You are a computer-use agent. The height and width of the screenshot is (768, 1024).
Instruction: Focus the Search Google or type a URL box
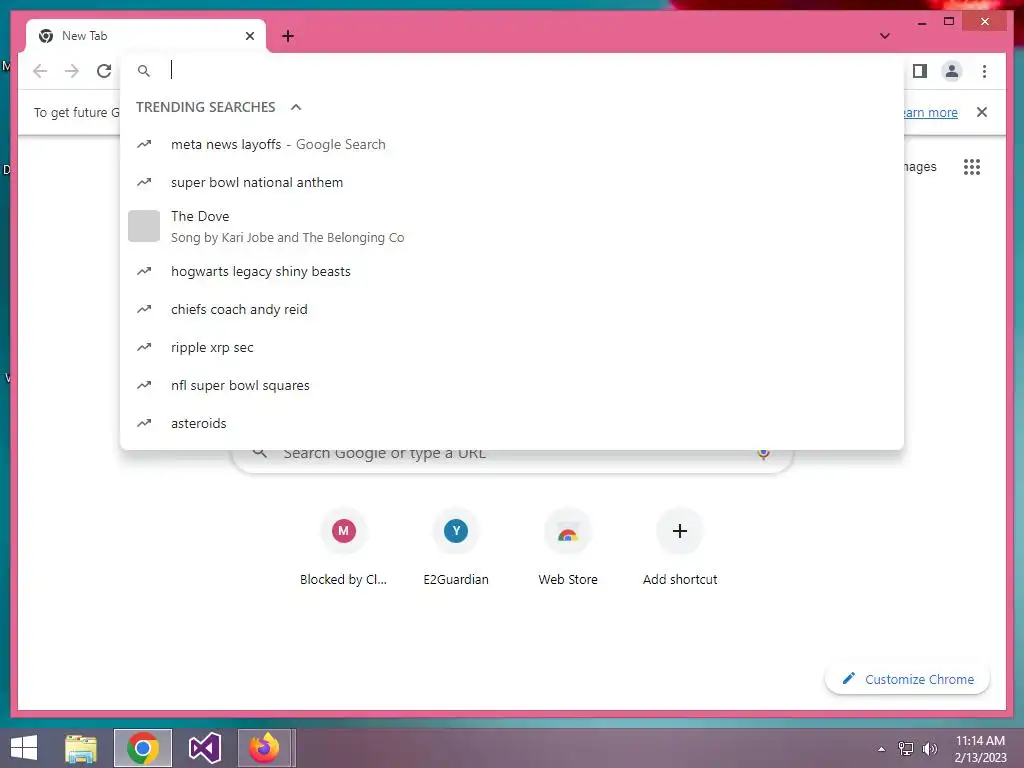(513, 460)
